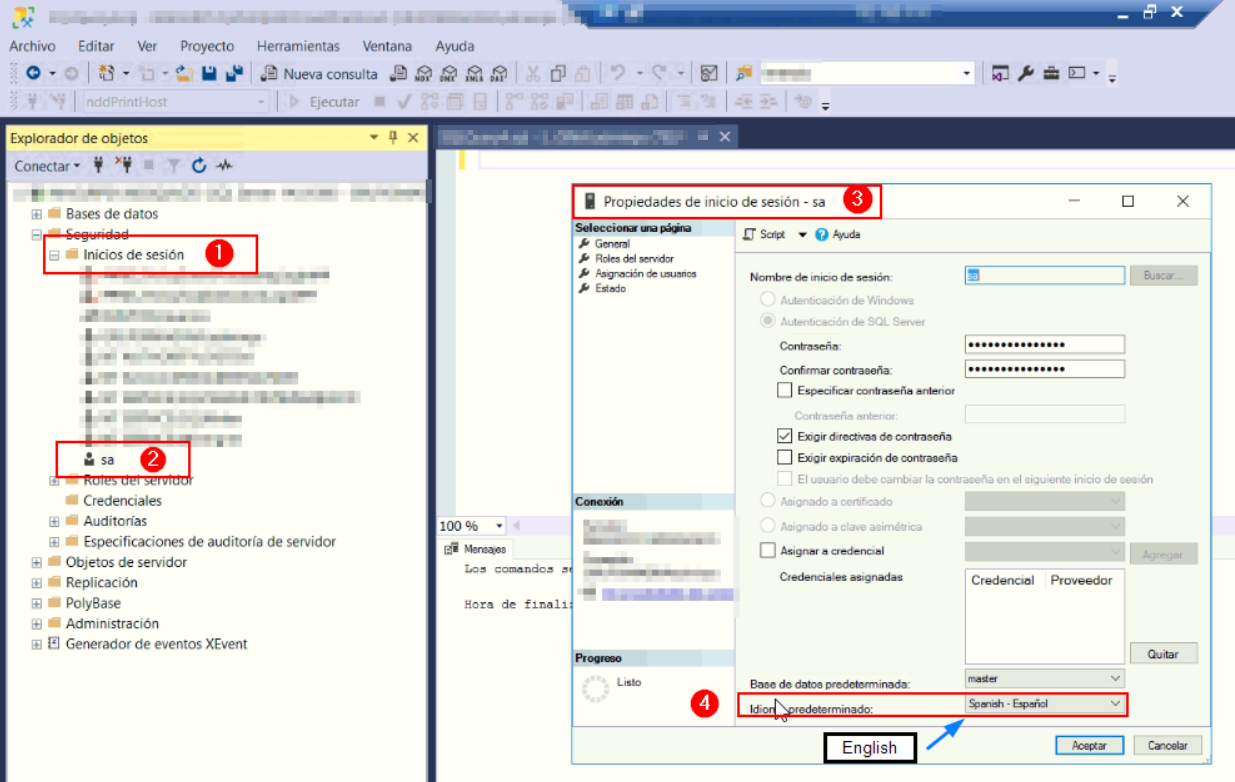1235x782 pixels.
Task: Click the Aceptar button
Action: 1089,746
